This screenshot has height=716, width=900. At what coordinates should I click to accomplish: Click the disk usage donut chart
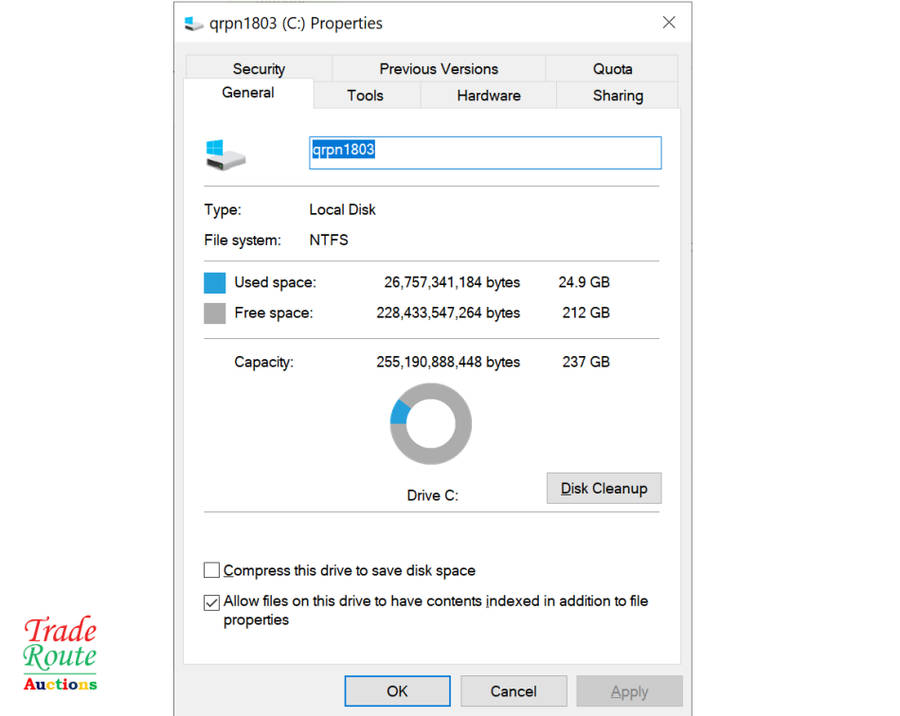click(x=430, y=424)
